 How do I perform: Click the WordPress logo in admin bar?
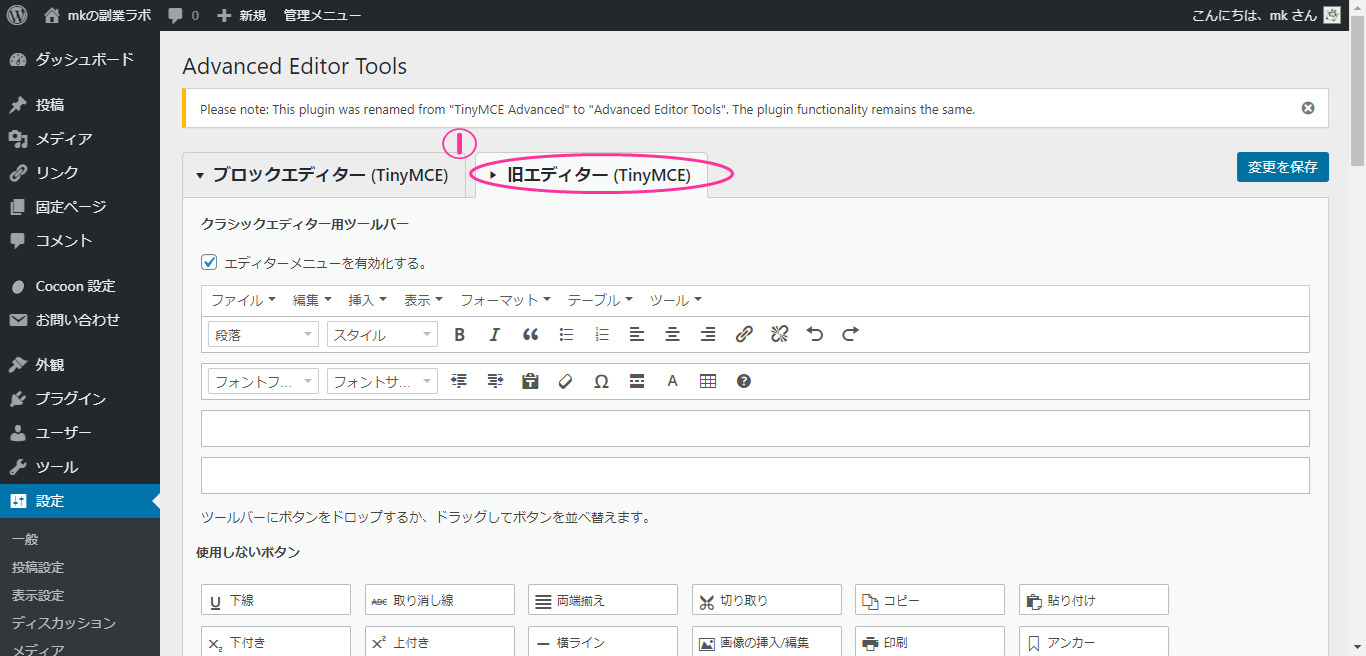[17, 15]
